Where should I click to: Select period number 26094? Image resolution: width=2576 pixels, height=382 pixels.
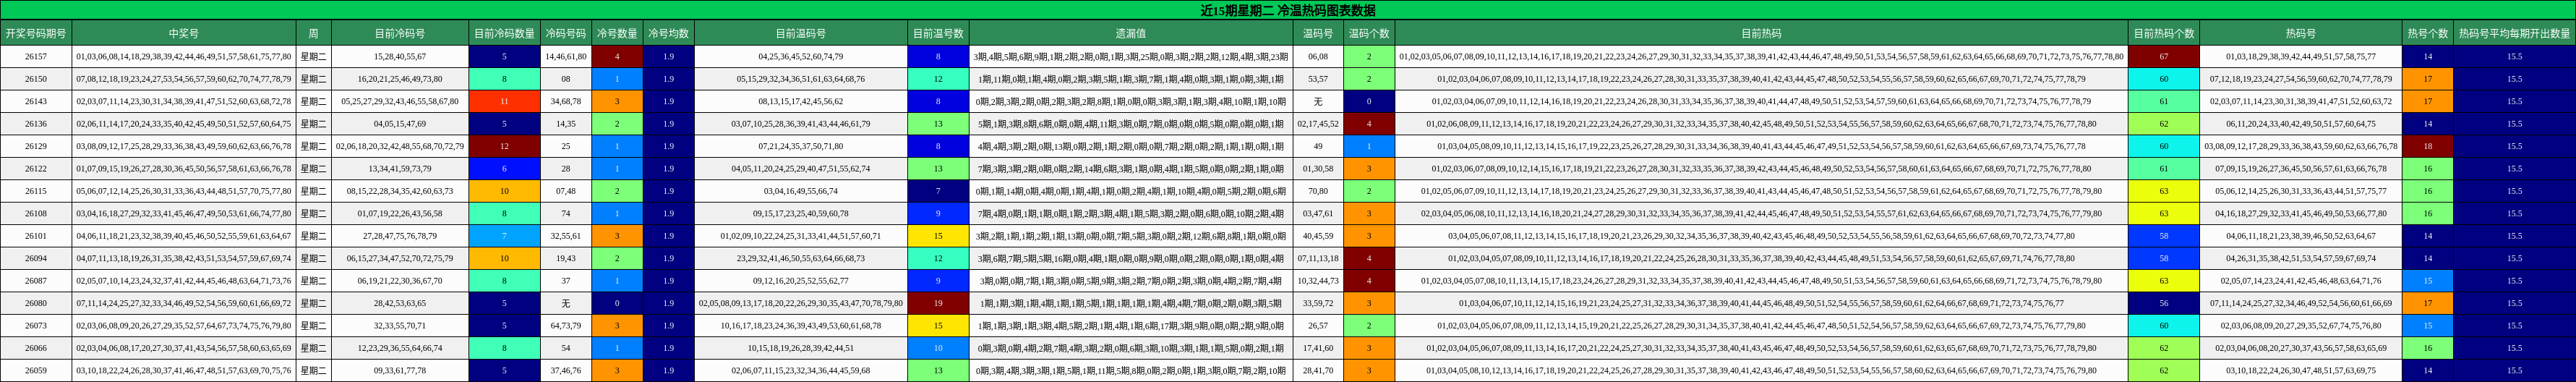[36, 258]
